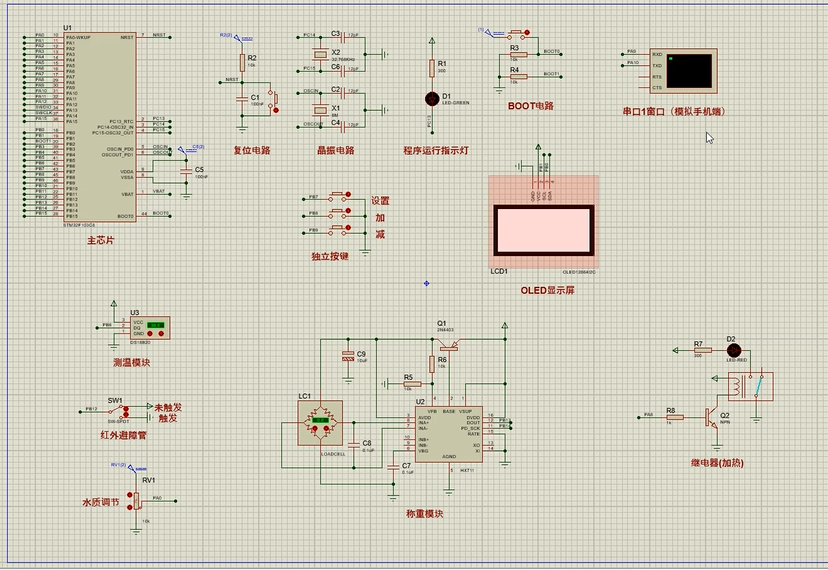Screen dimensions: 828x570
Task: Select capacitor C7 below HX711
Action: [x=393, y=467]
